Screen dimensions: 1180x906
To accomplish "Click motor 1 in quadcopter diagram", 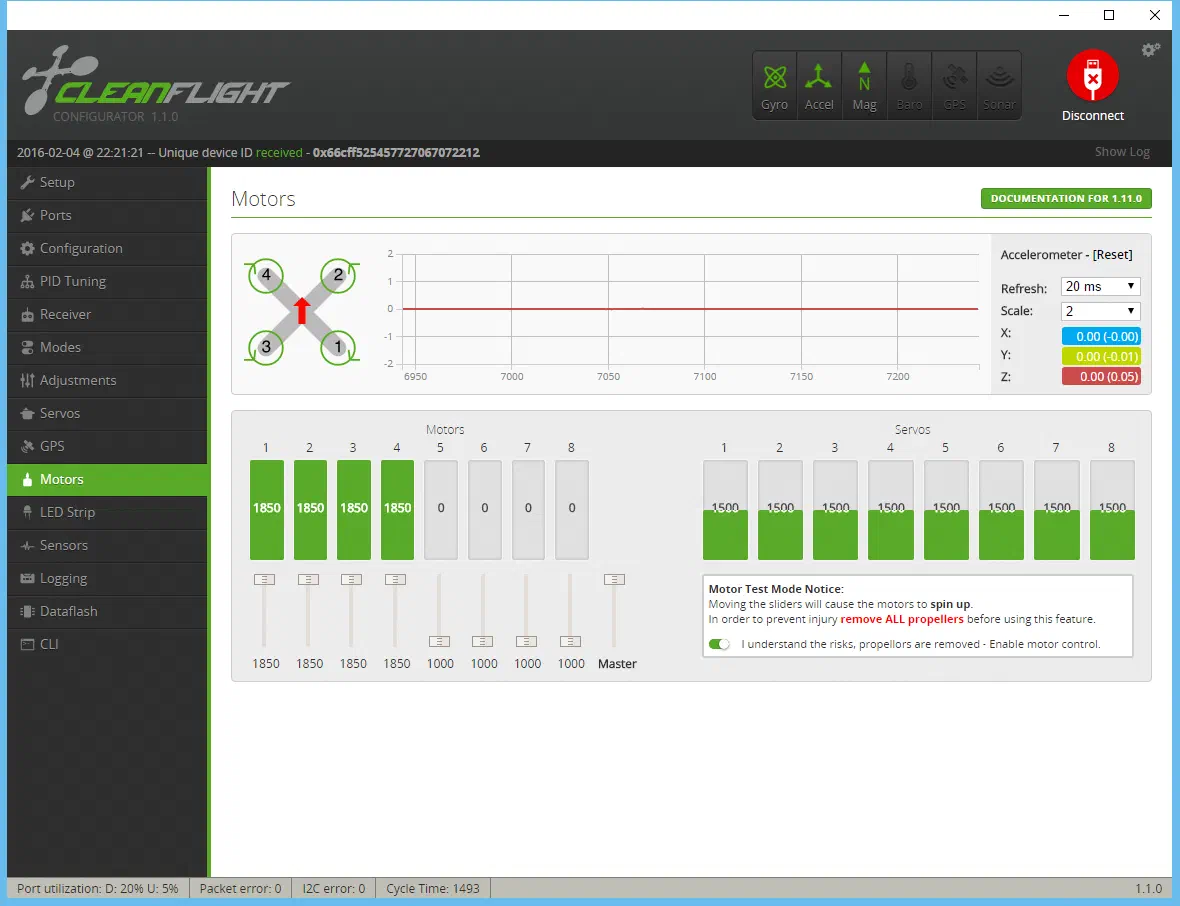I will (338, 347).
